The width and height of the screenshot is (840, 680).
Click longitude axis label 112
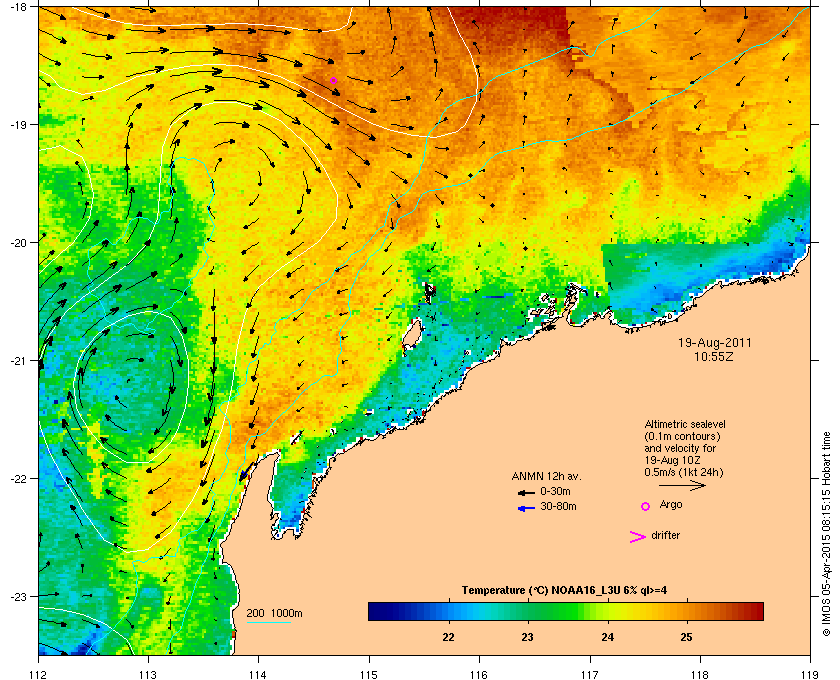[x=39, y=675]
